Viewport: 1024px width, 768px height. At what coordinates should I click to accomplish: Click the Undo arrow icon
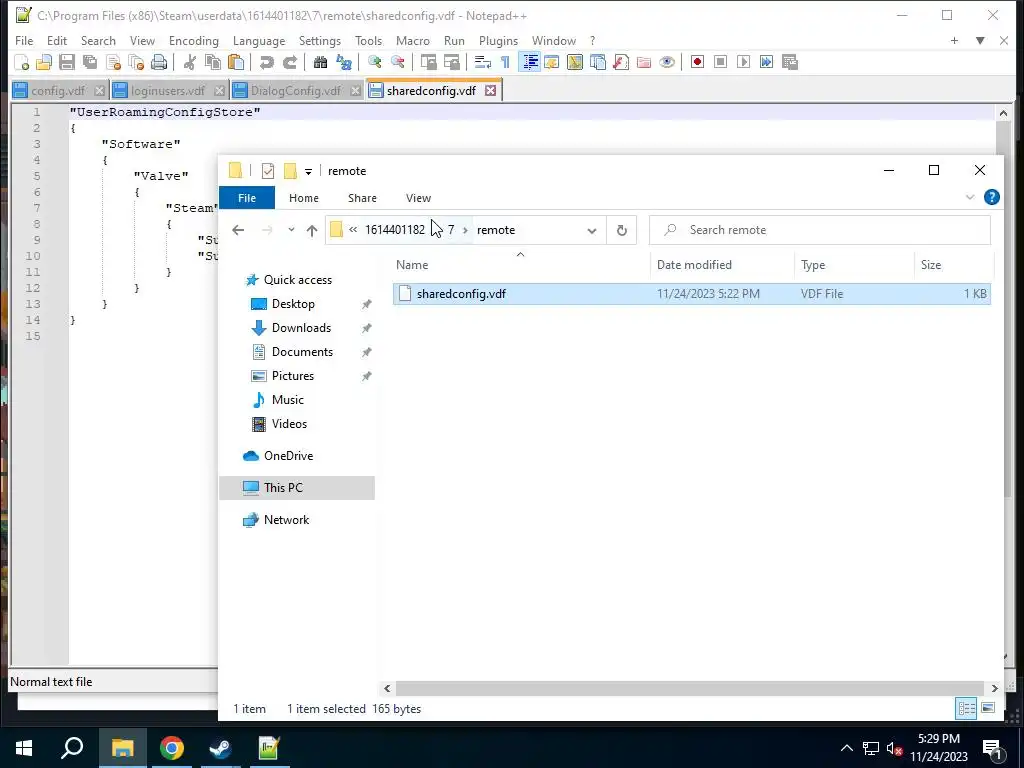click(x=266, y=62)
